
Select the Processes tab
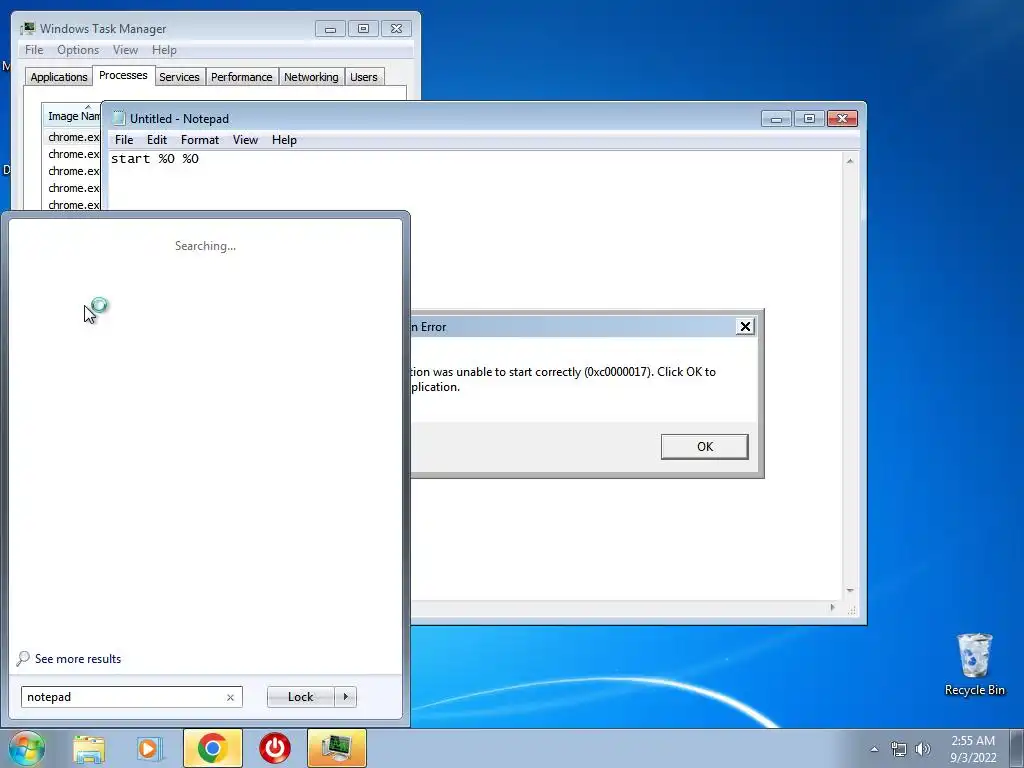click(123, 75)
